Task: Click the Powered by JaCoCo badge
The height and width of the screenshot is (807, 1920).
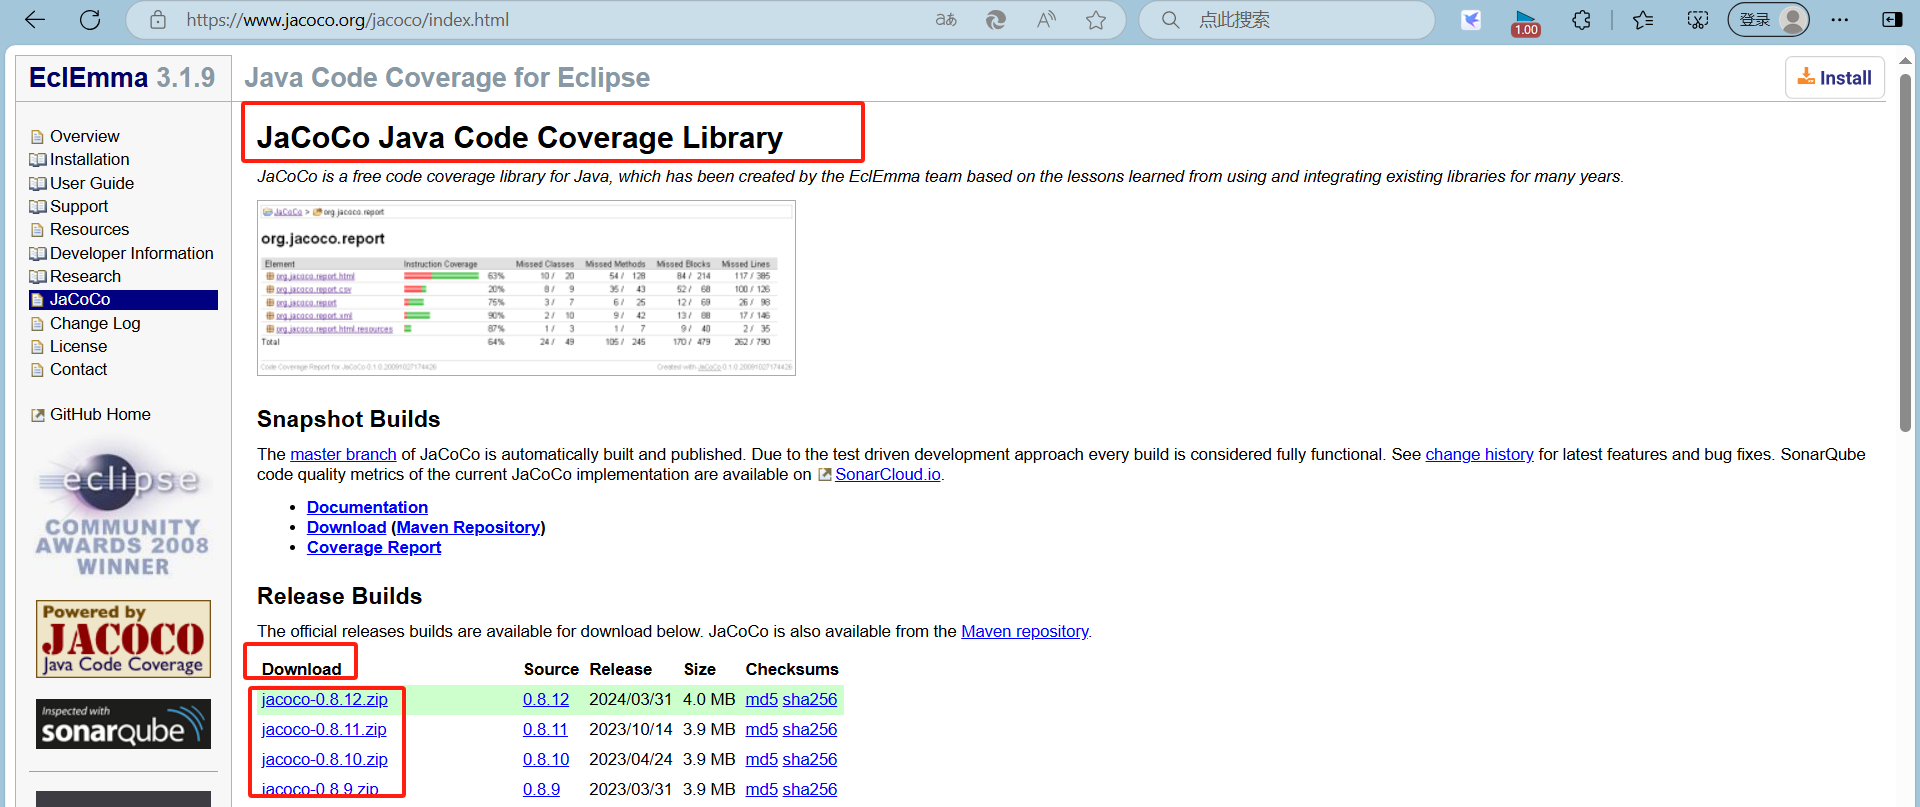Action: [x=123, y=639]
